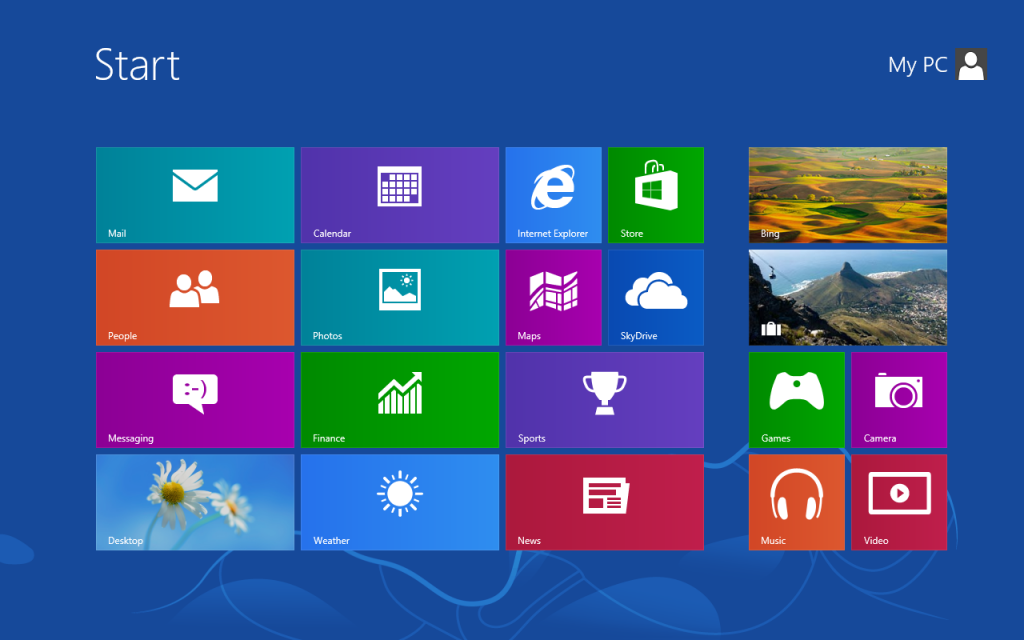
Task: View the Finance tile
Action: click(x=399, y=399)
